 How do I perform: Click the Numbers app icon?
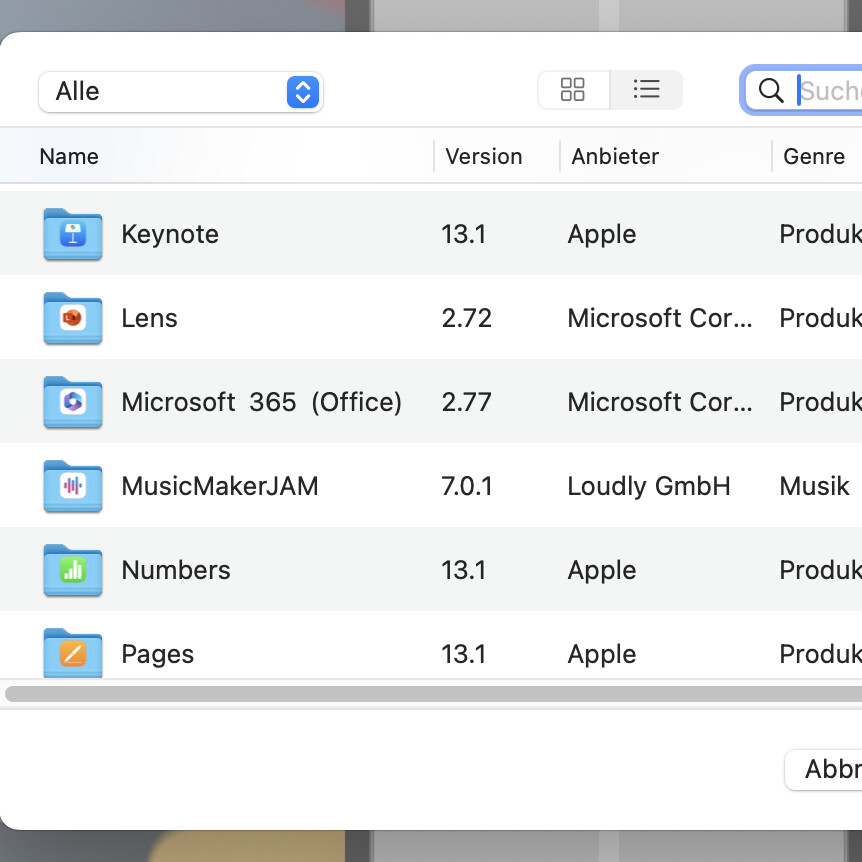tap(72, 570)
